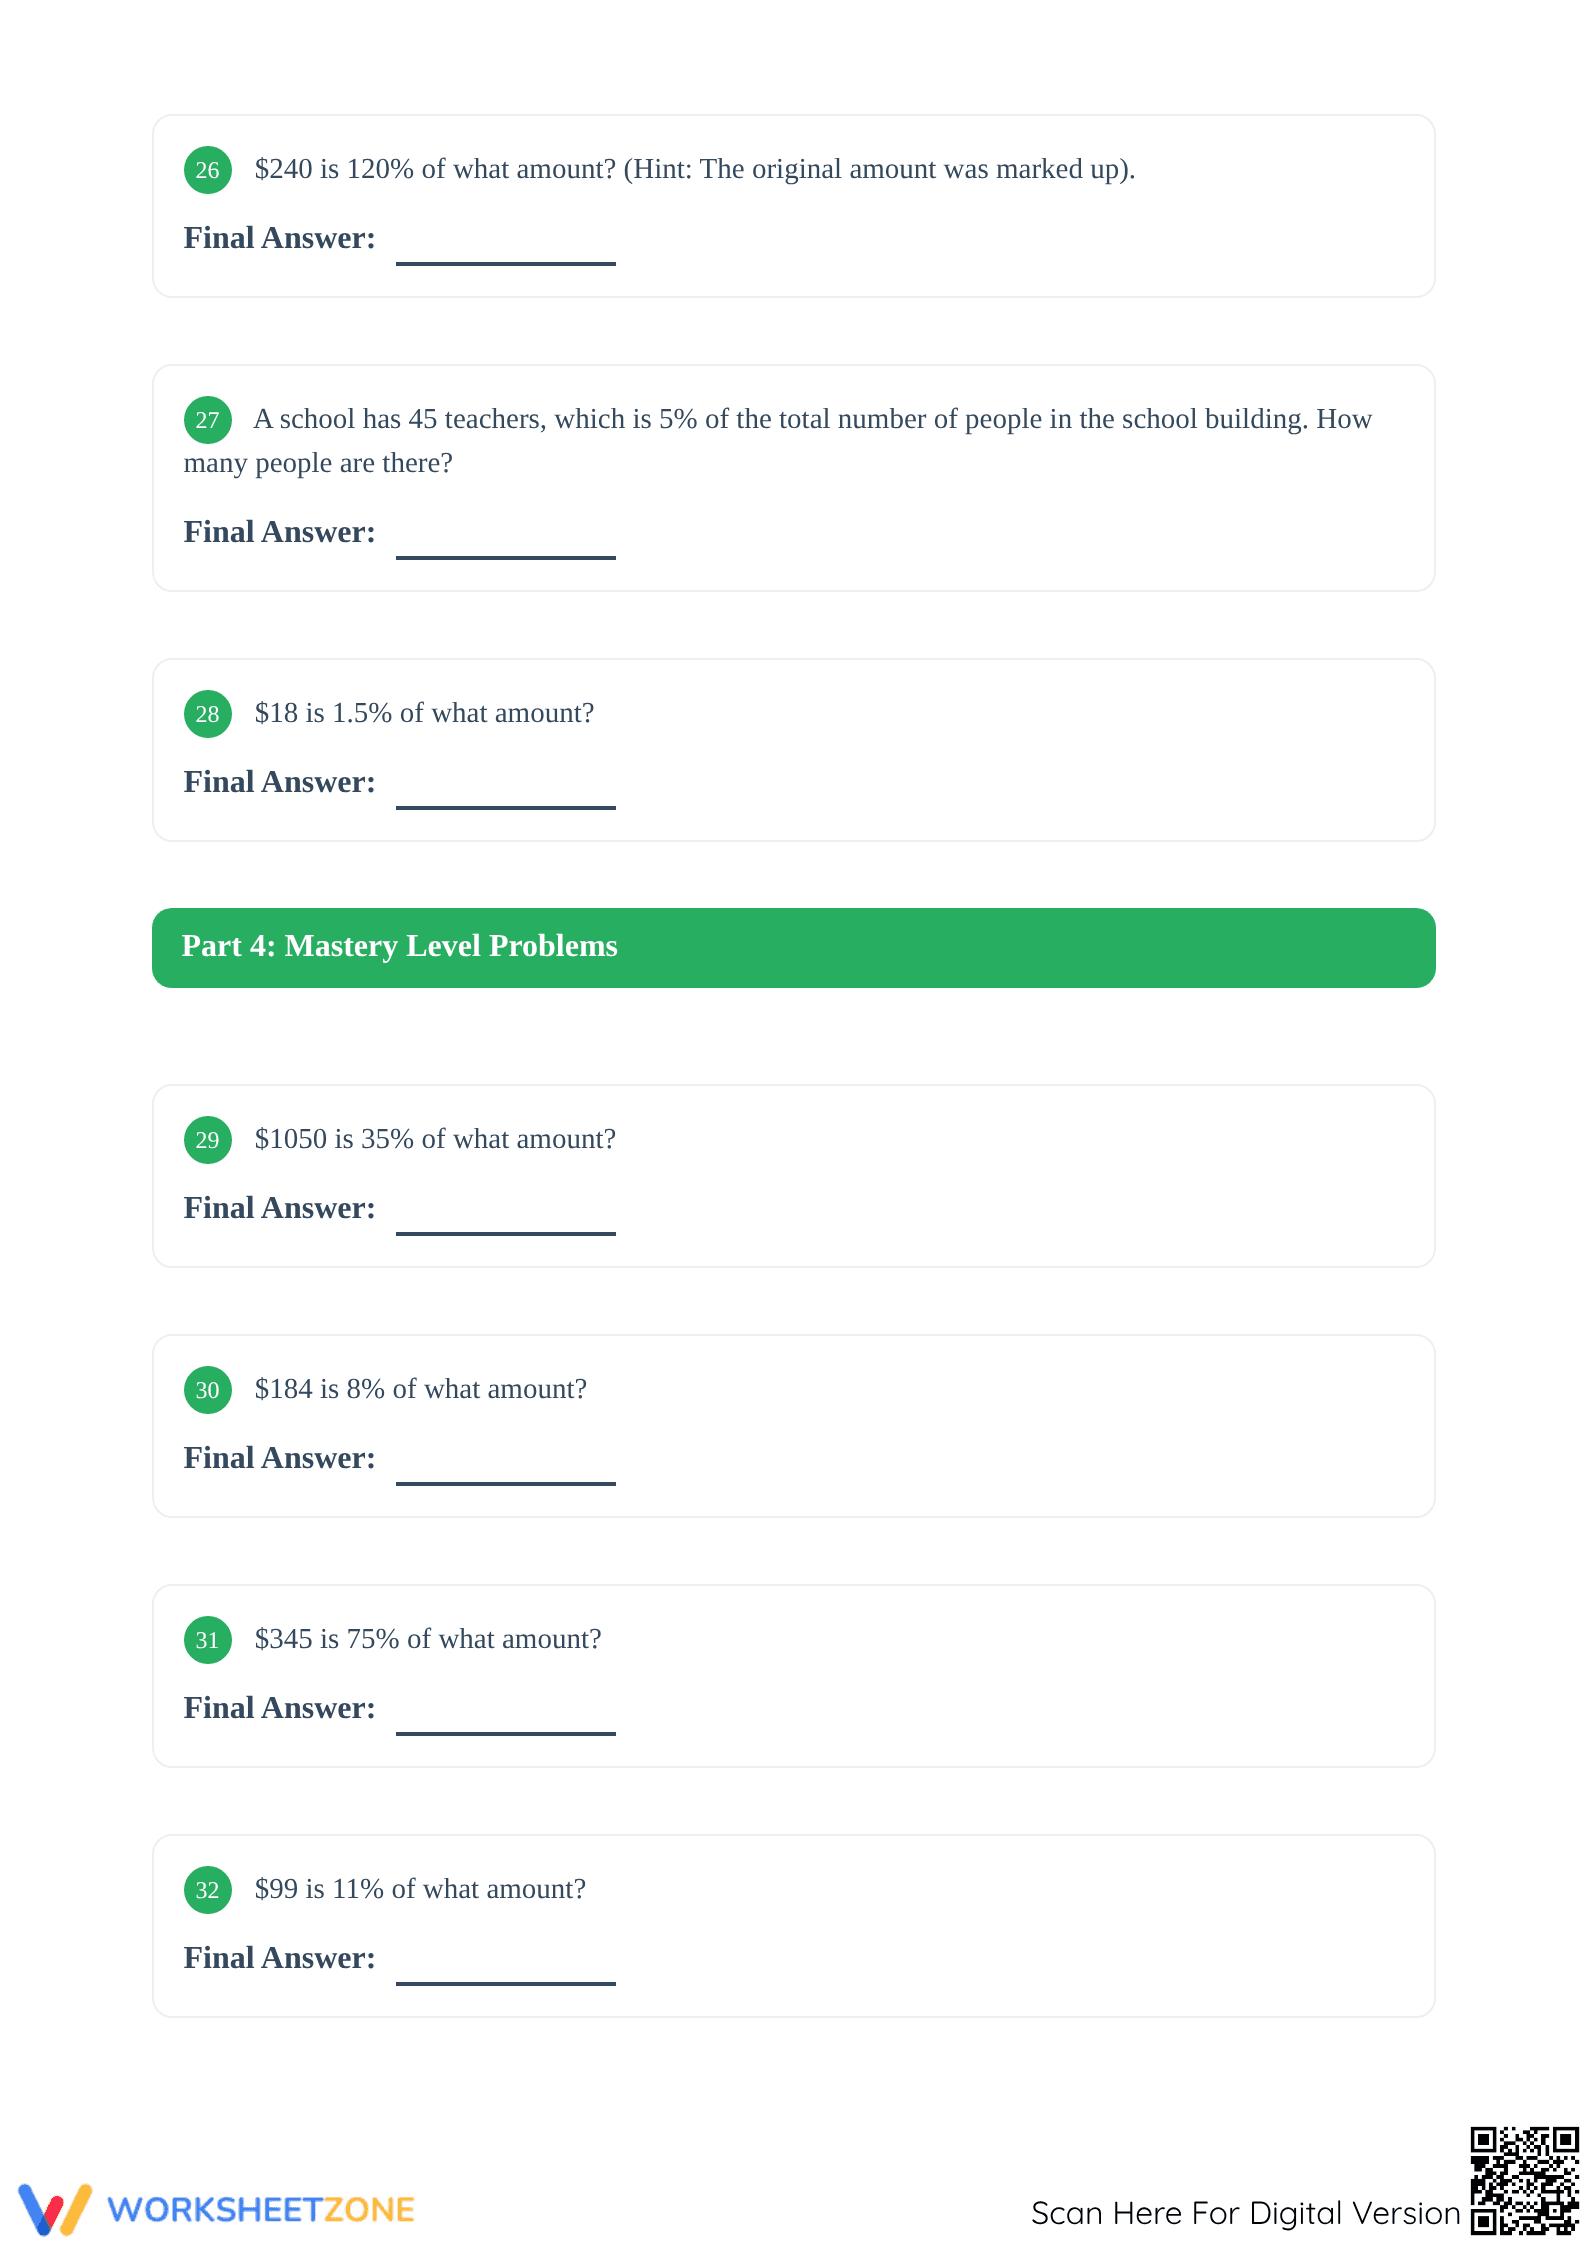The width and height of the screenshot is (1588, 2244).
Task: Select the answer blank for $184 question
Action: click(506, 1483)
